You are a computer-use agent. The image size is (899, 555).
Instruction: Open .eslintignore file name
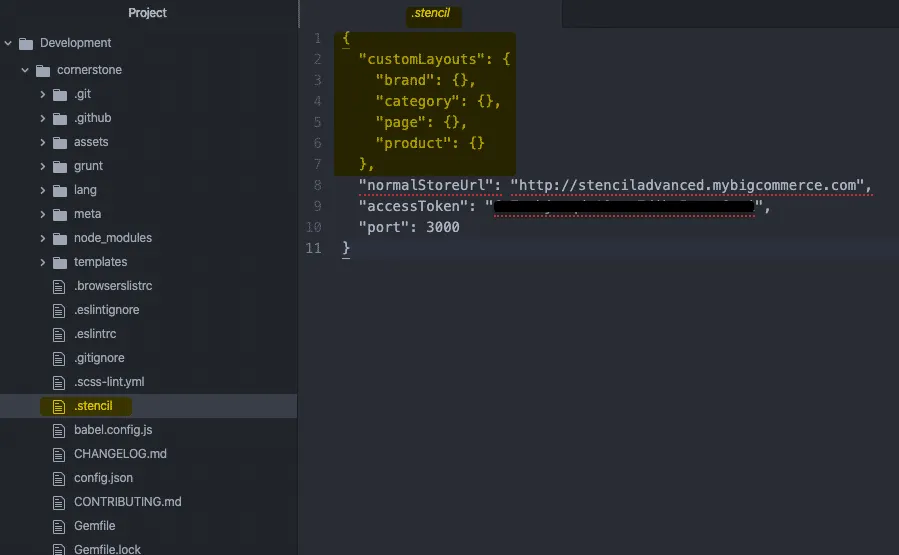pos(107,310)
